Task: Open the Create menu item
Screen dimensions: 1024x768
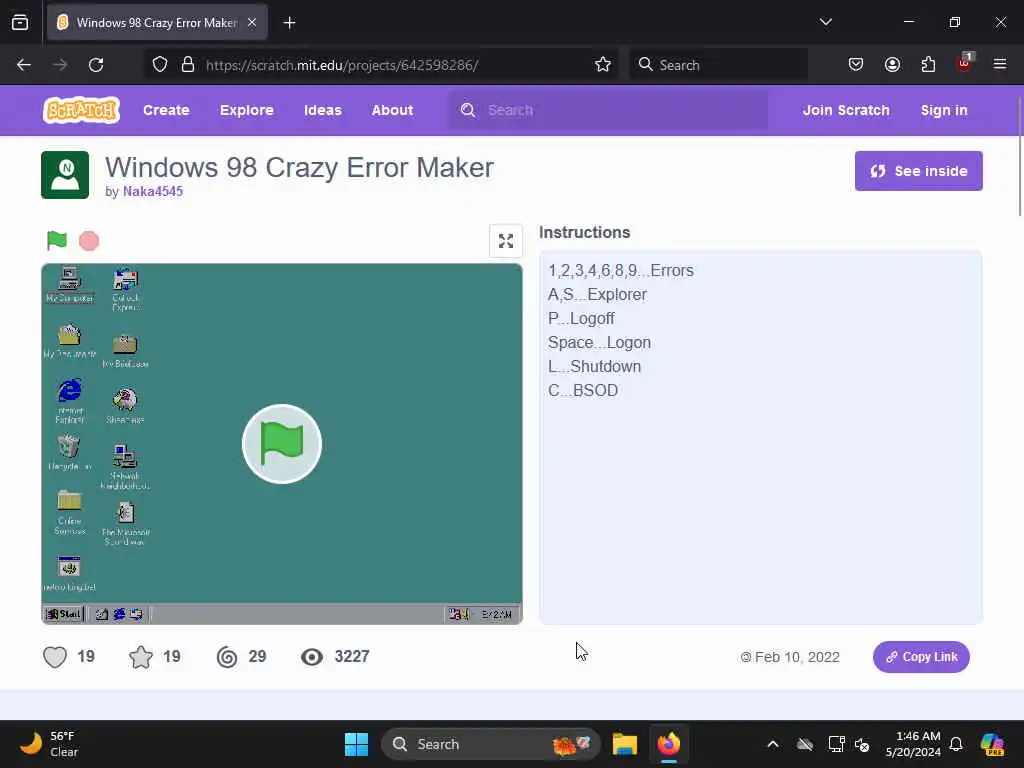Action: coord(167,110)
